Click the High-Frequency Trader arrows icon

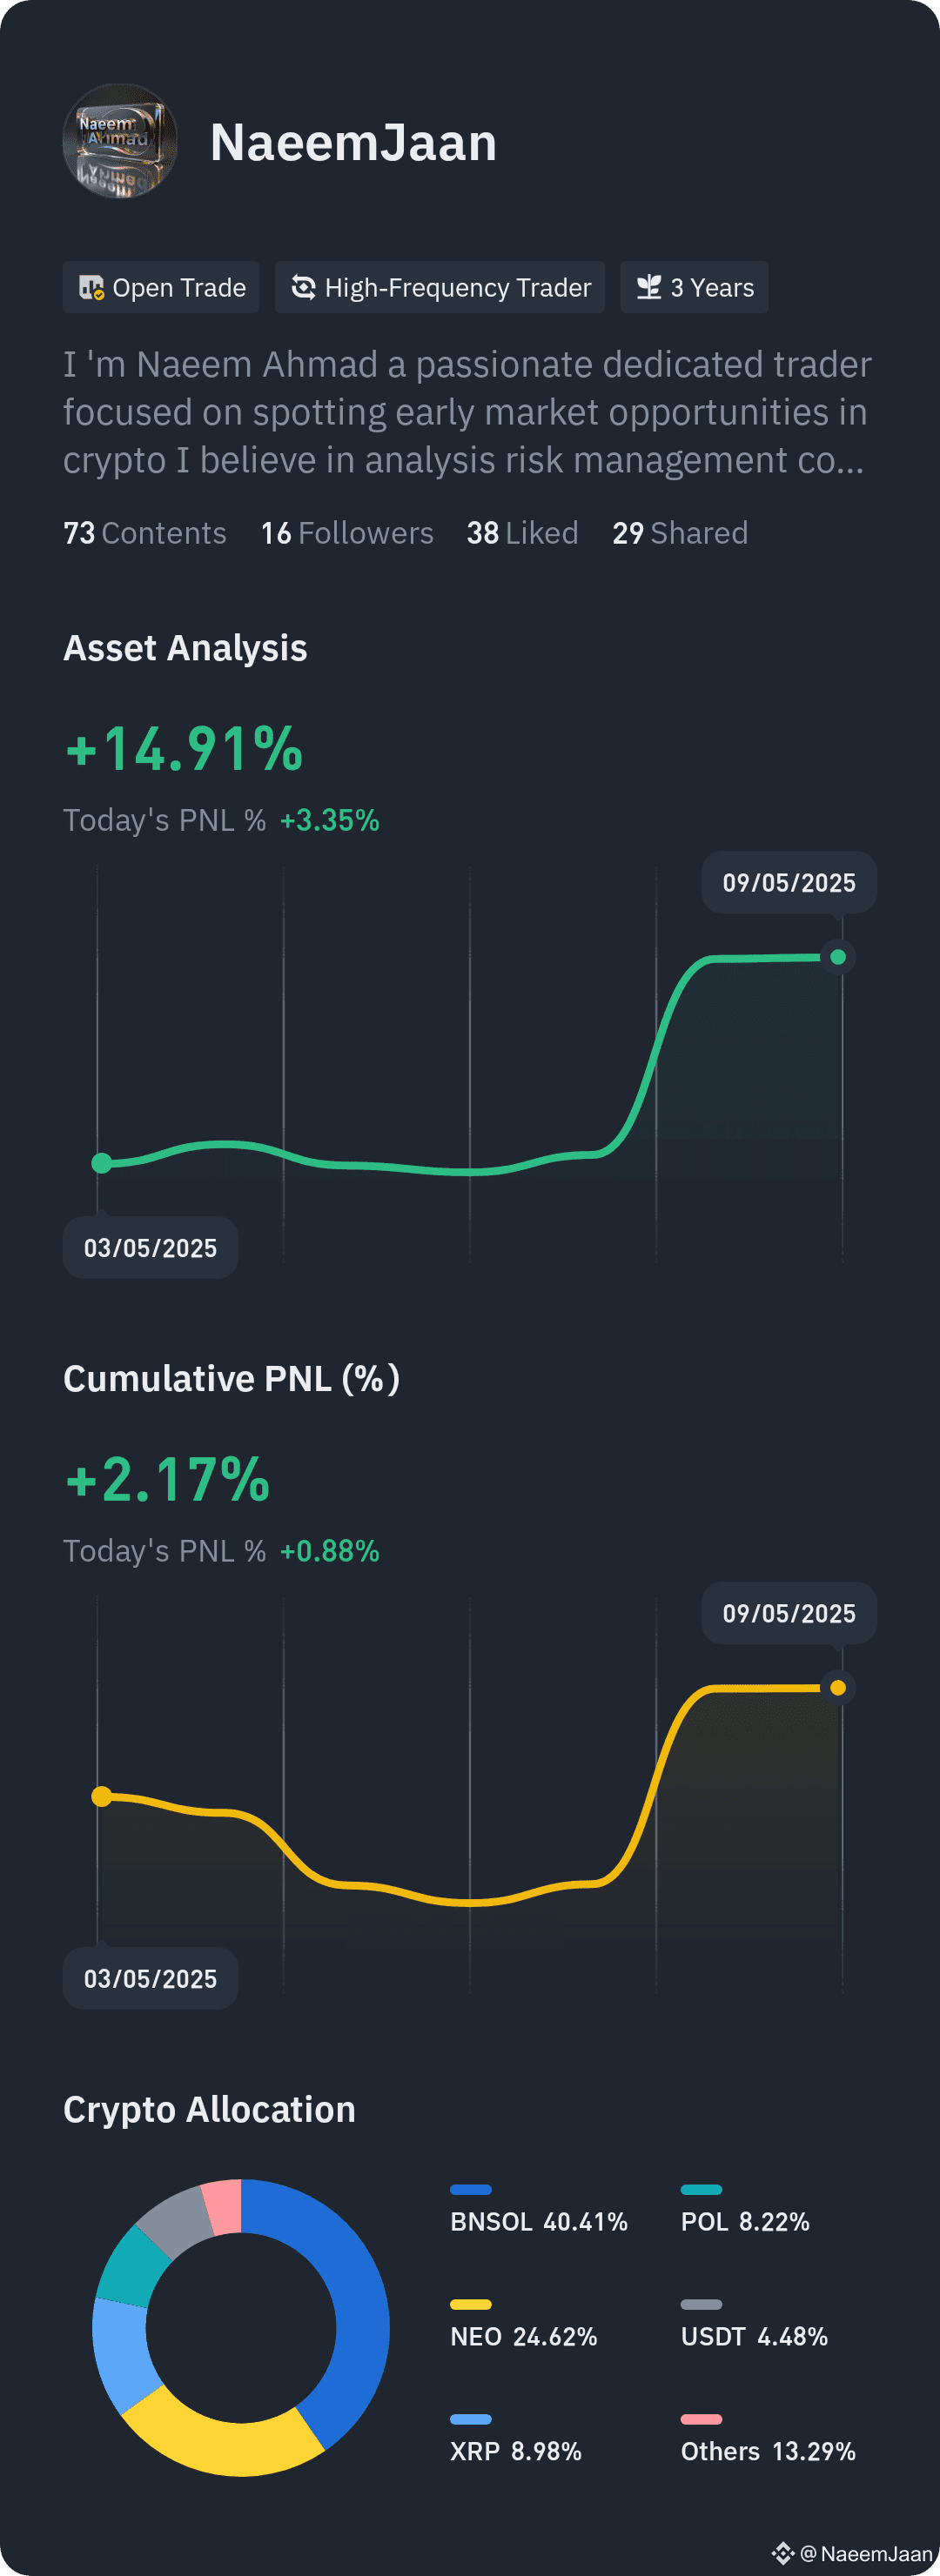coord(303,288)
